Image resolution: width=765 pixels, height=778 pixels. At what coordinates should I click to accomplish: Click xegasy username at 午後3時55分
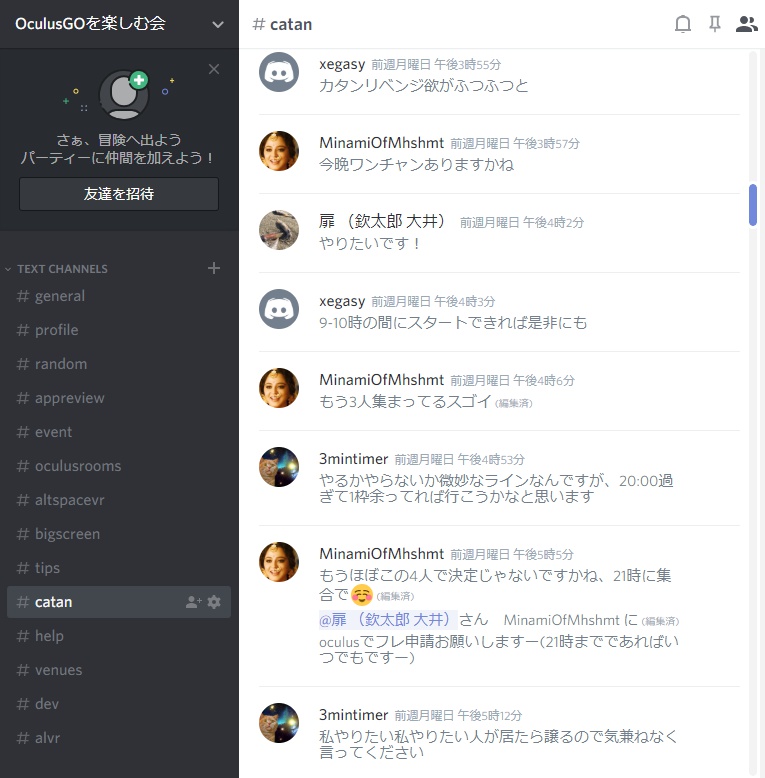pos(342,64)
